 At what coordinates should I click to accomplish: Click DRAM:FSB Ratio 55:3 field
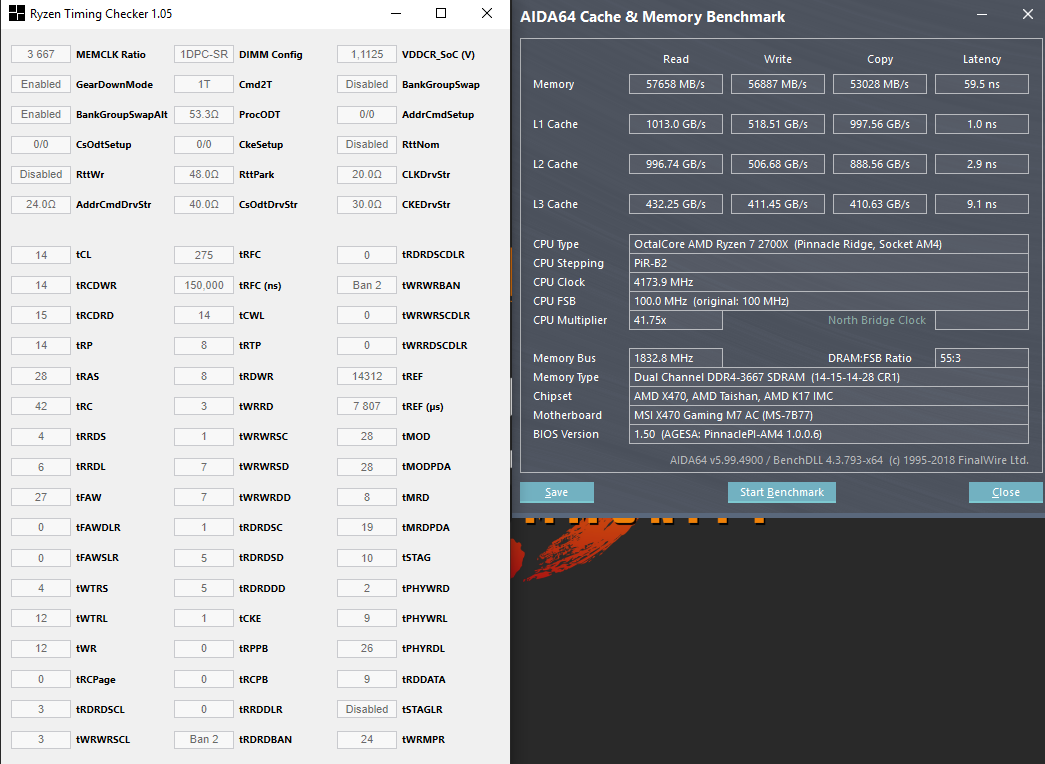982,358
